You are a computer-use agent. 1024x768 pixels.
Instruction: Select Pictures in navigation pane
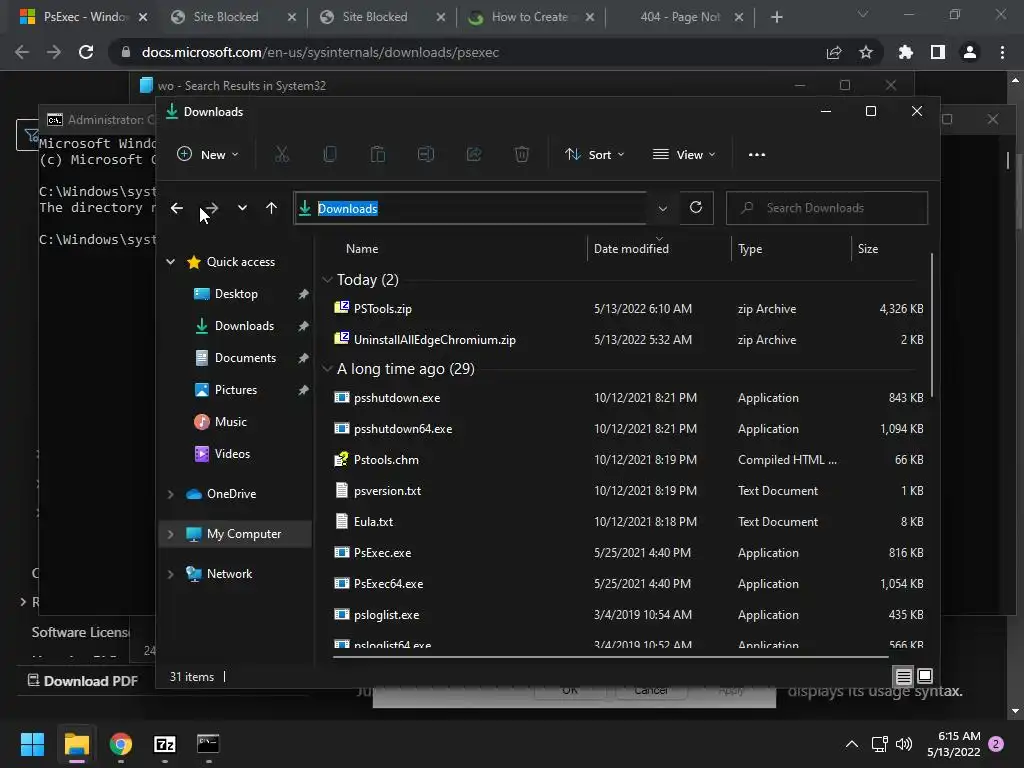point(236,390)
